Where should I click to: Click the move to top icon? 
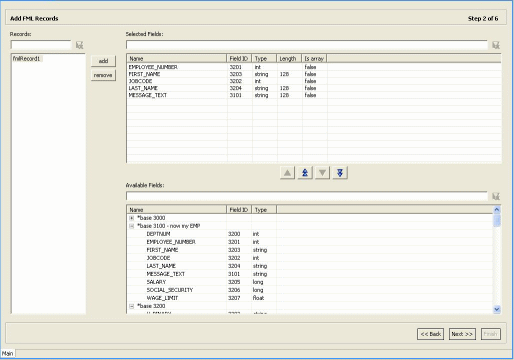pyautogui.click(x=305, y=173)
